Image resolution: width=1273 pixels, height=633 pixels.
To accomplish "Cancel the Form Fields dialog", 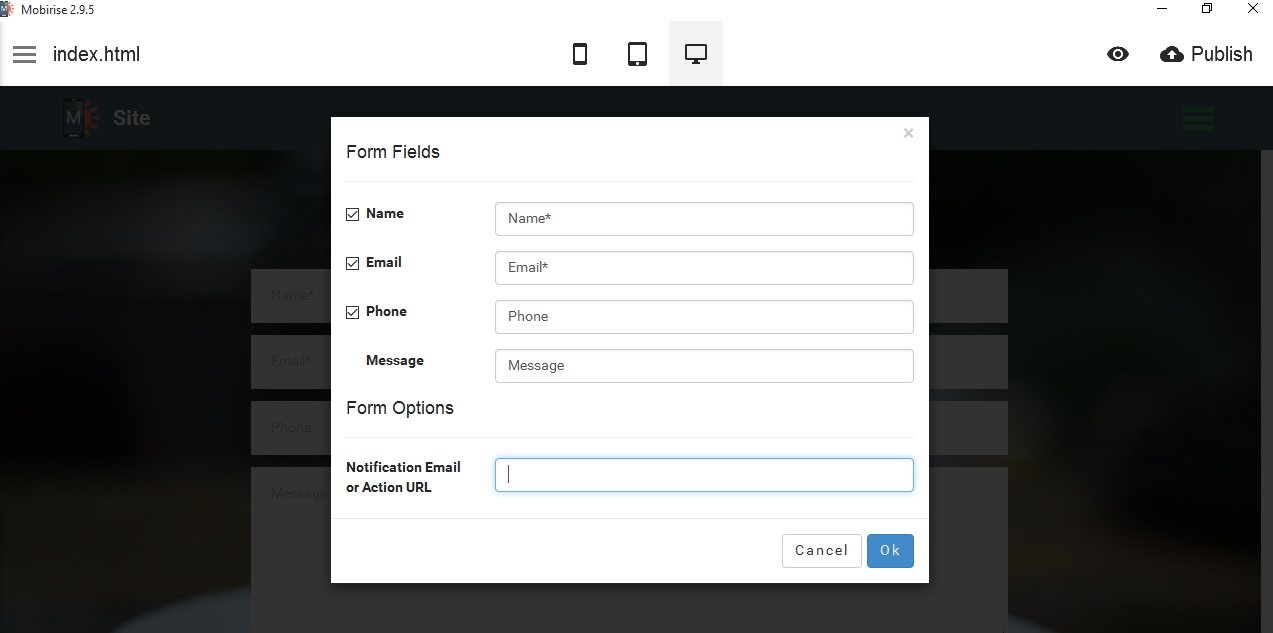I will [821, 550].
